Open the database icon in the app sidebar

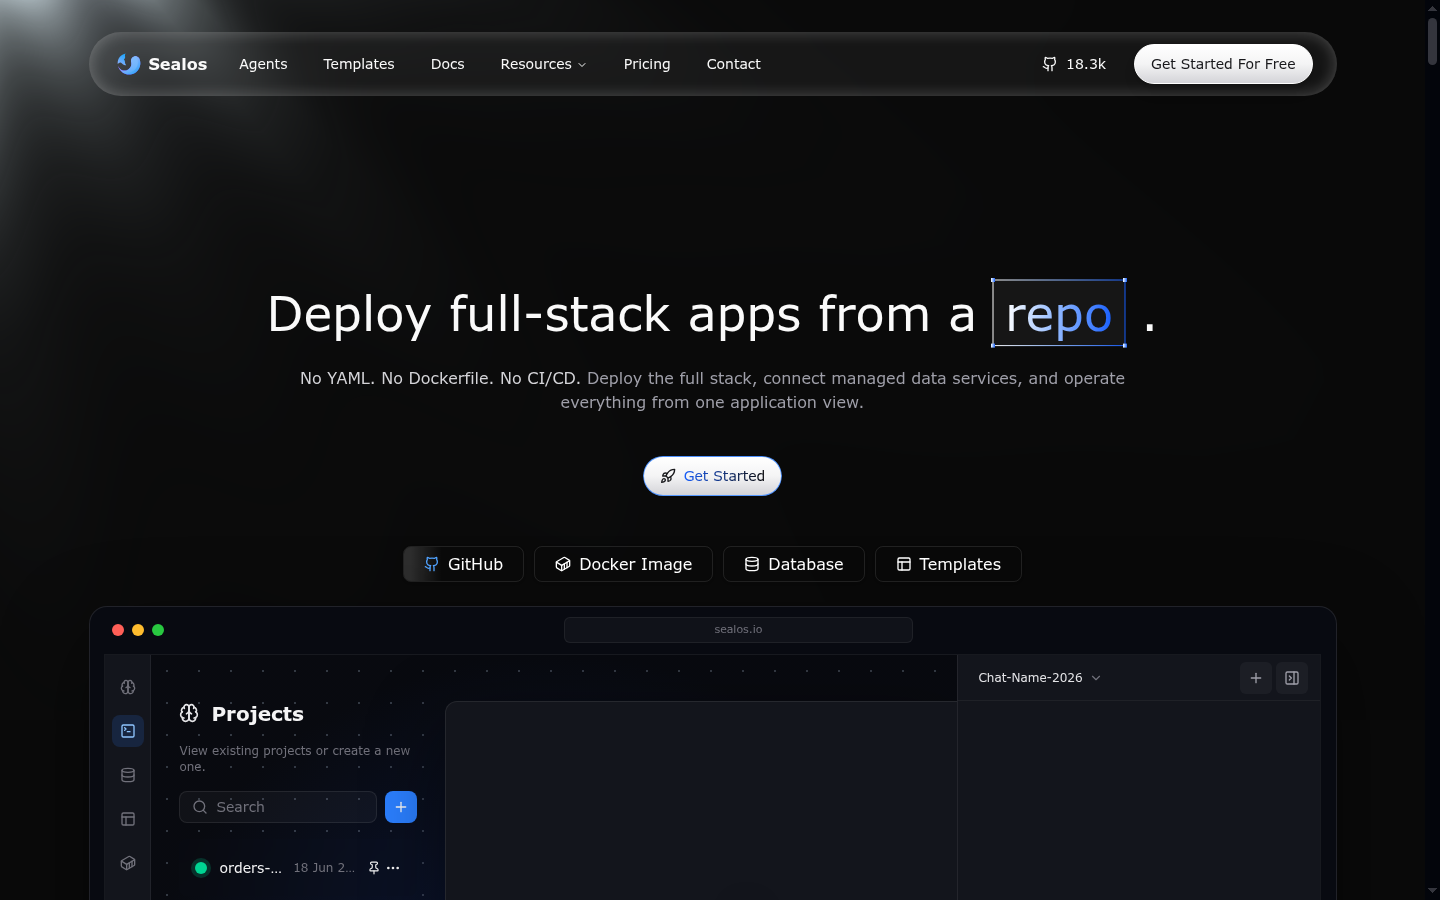pos(128,775)
